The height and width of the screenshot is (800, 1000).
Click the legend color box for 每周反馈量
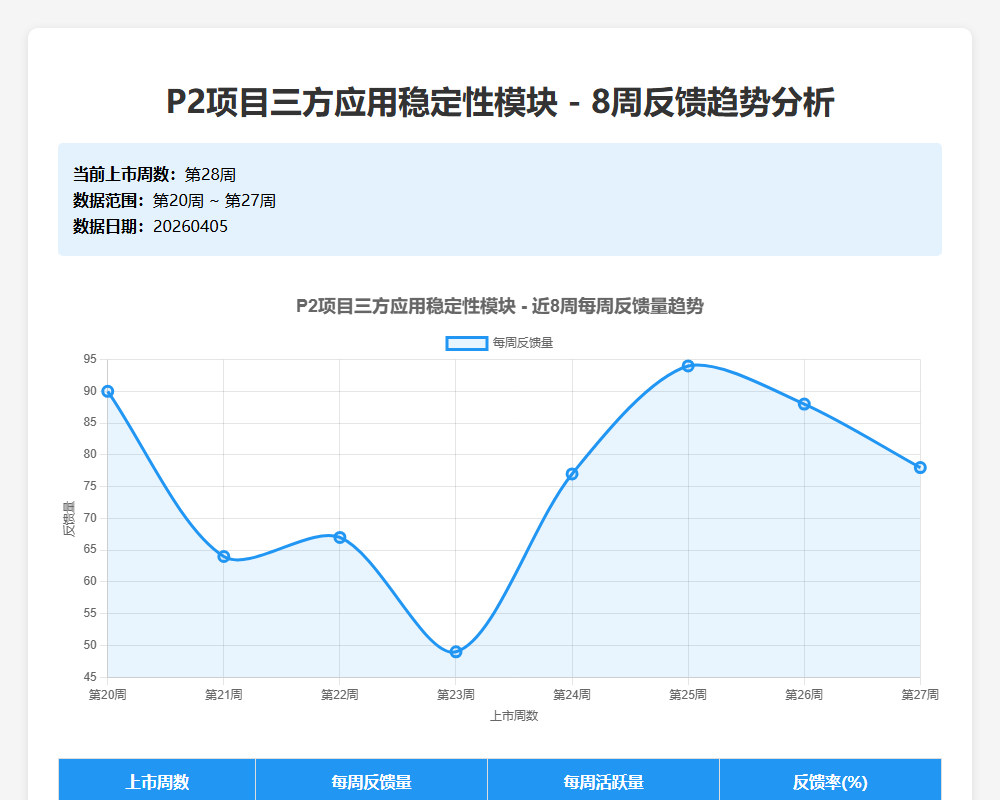(467, 343)
